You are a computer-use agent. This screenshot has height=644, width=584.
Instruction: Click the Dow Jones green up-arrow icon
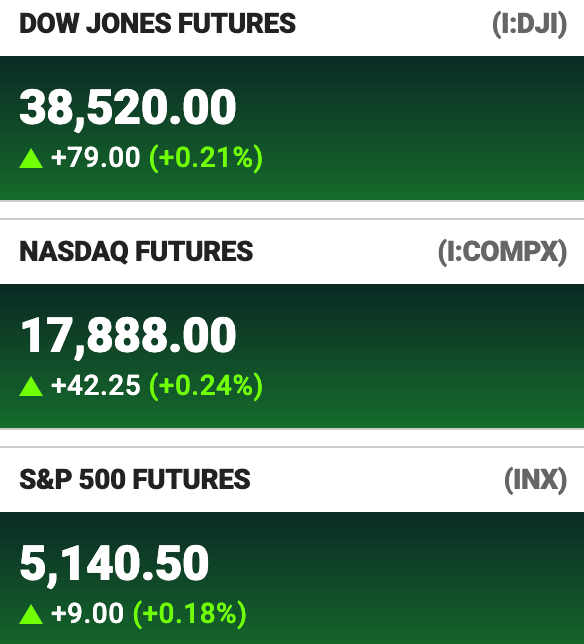click(31, 159)
